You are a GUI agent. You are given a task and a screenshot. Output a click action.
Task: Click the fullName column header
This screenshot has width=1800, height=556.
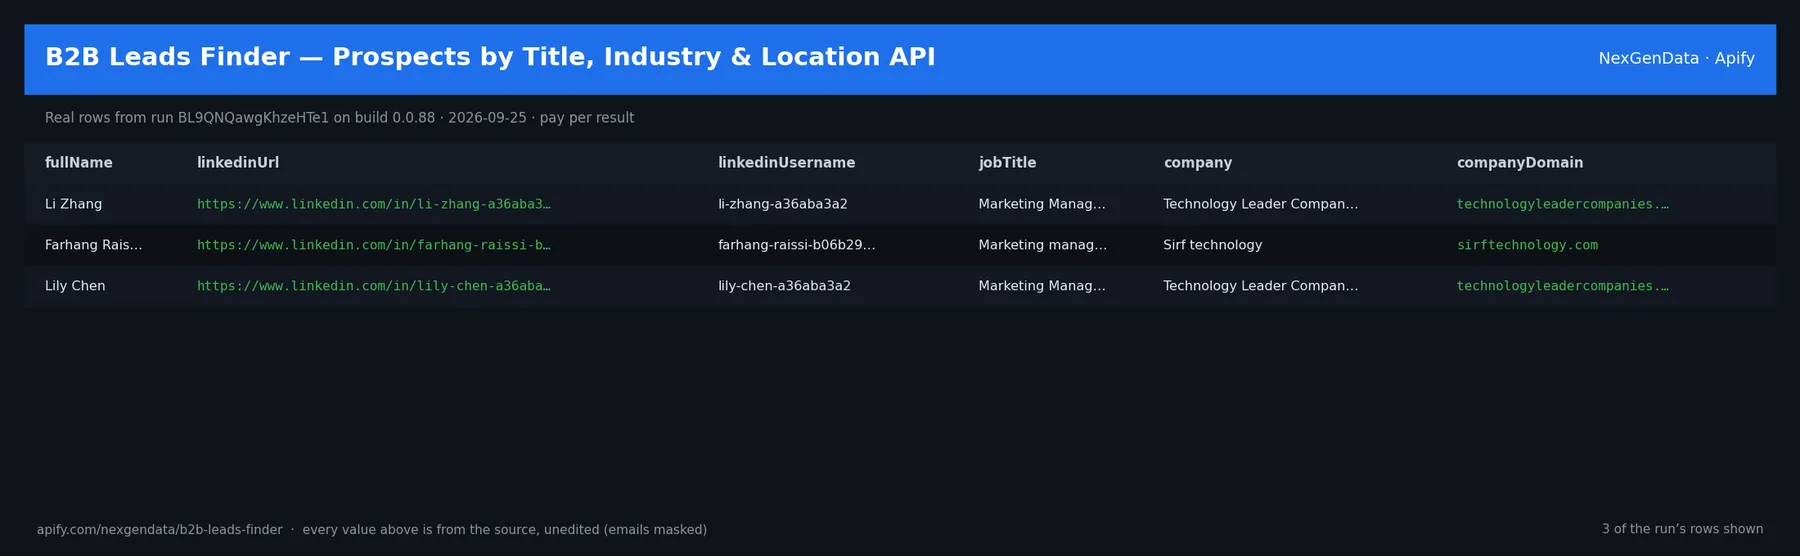coord(78,163)
